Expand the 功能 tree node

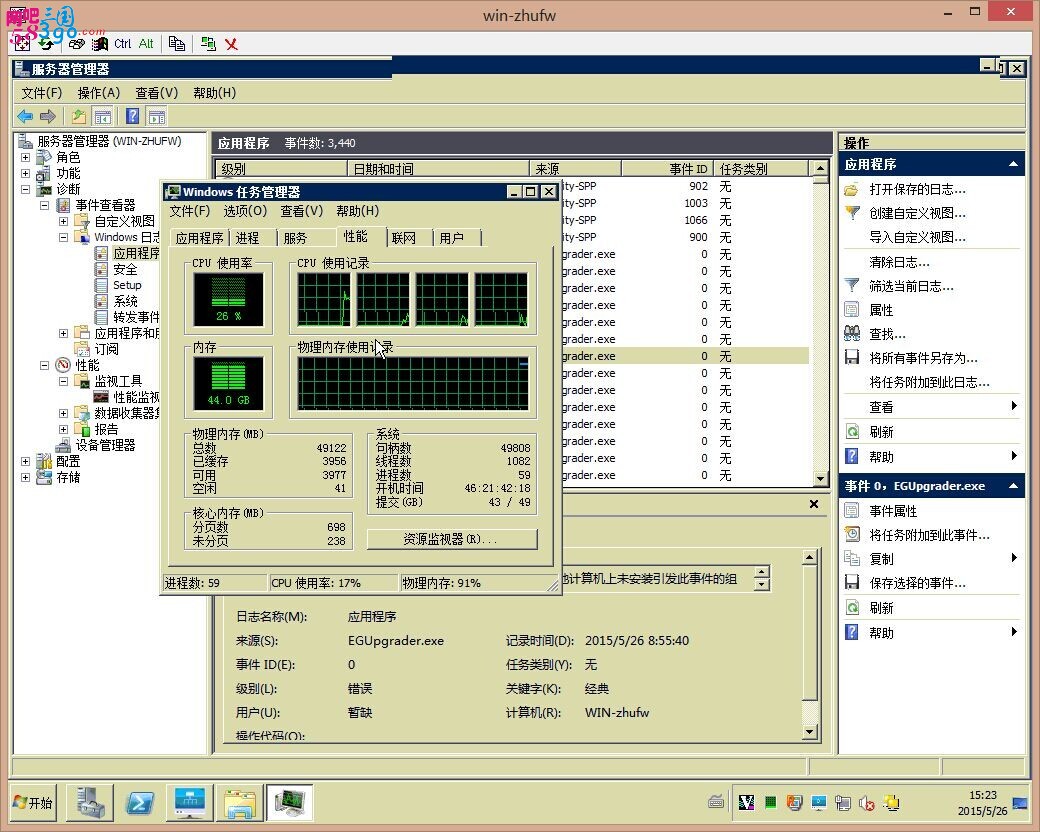(x=25, y=173)
